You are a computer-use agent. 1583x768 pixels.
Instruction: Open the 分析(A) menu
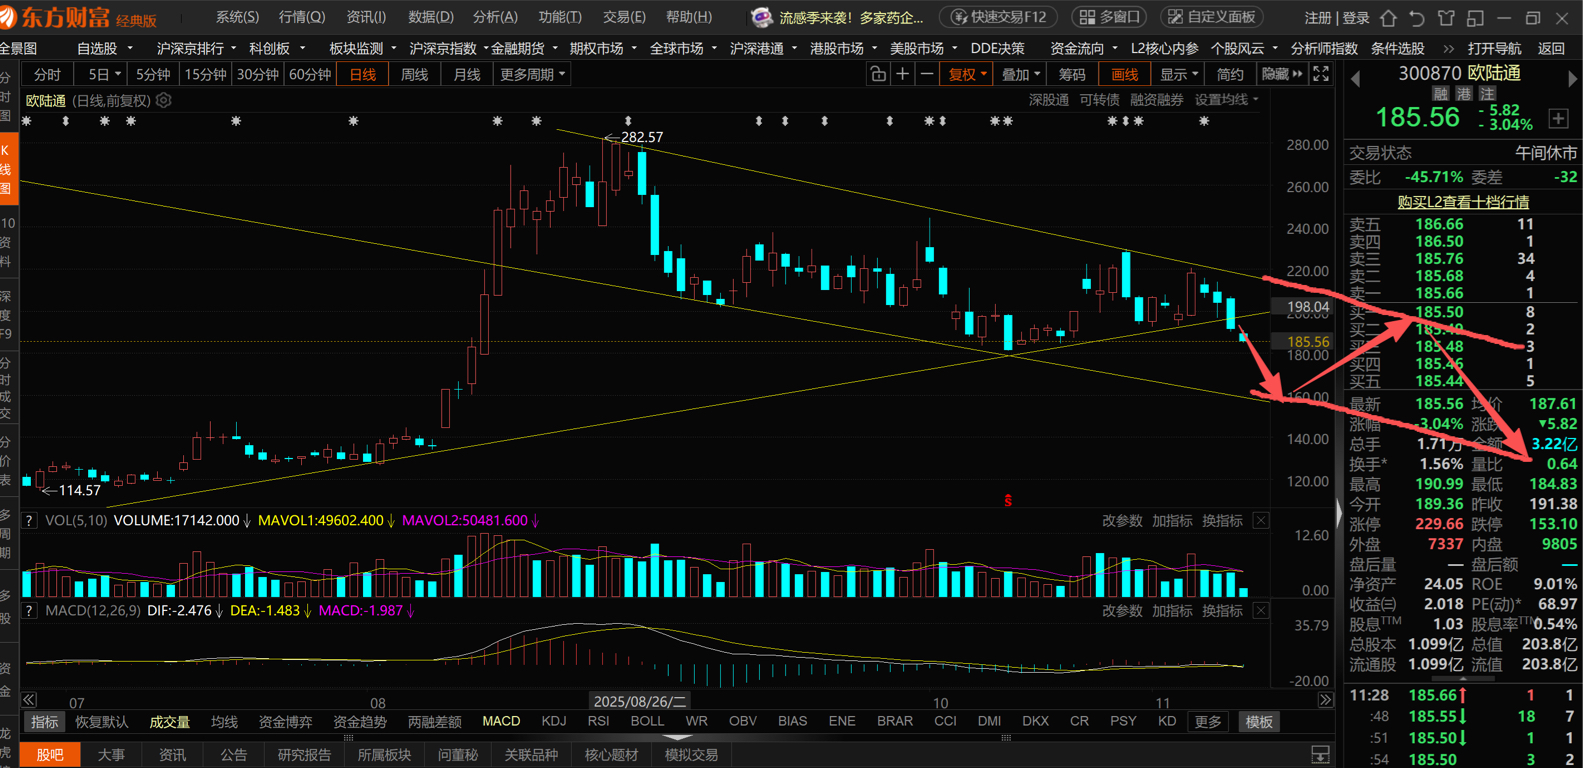pos(495,17)
